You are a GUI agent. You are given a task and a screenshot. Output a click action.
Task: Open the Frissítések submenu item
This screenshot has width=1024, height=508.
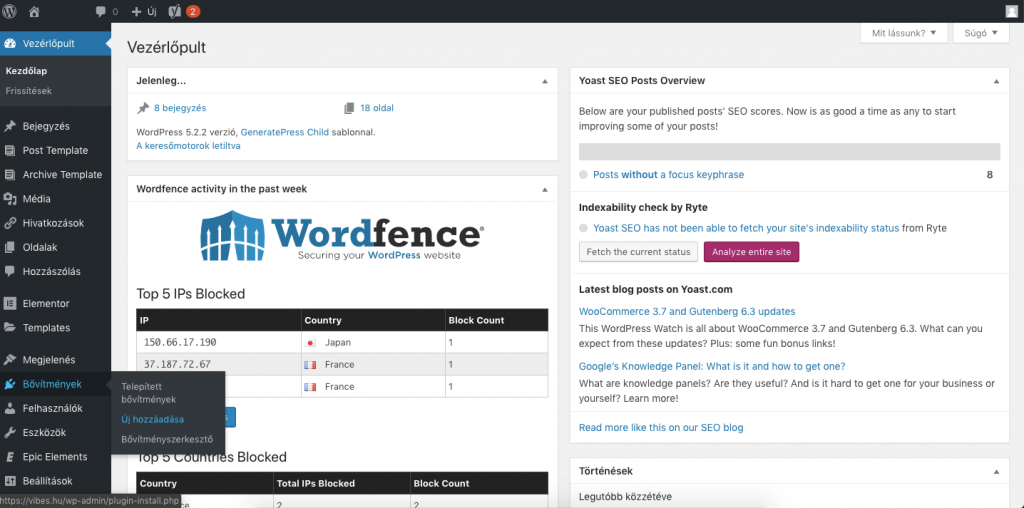click(x=28, y=91)
